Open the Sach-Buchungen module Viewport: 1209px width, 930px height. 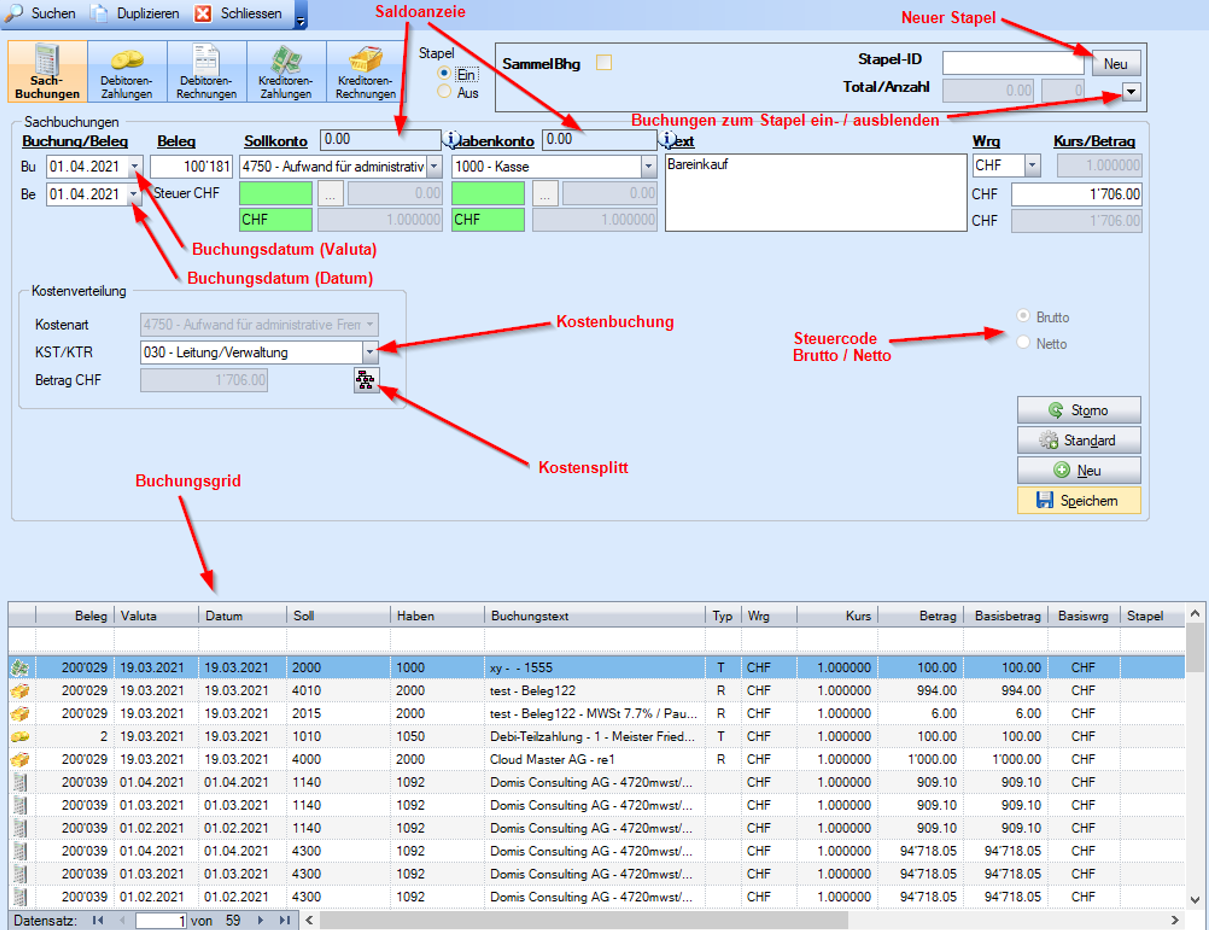[47, 72]
